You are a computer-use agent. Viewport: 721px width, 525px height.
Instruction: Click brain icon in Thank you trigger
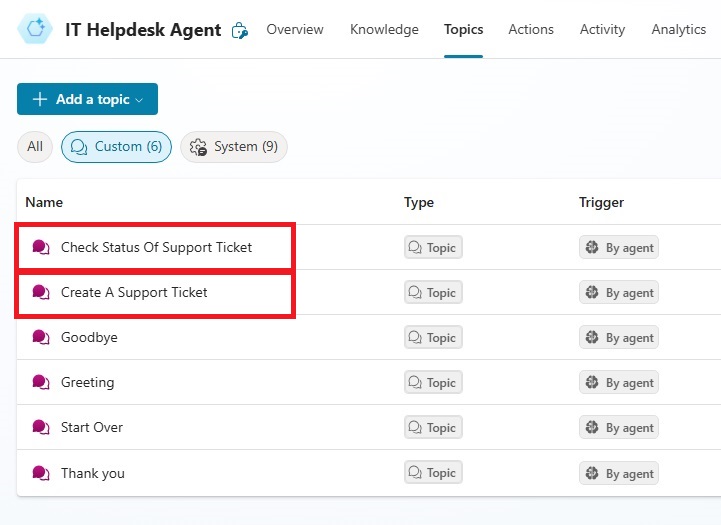coord(592,473)
